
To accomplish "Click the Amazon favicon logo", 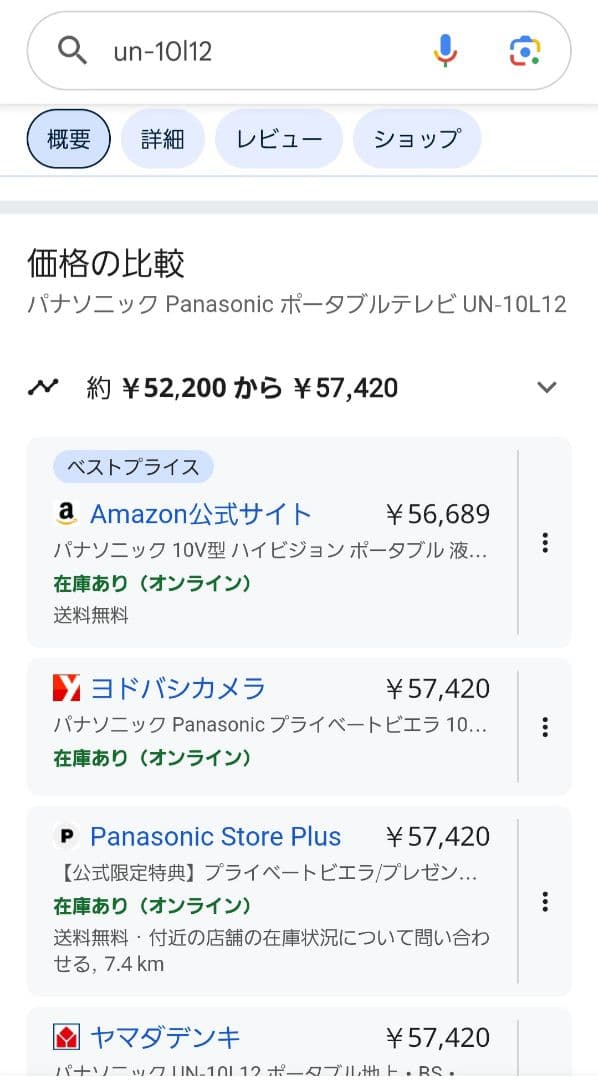I will coord(66,513).
